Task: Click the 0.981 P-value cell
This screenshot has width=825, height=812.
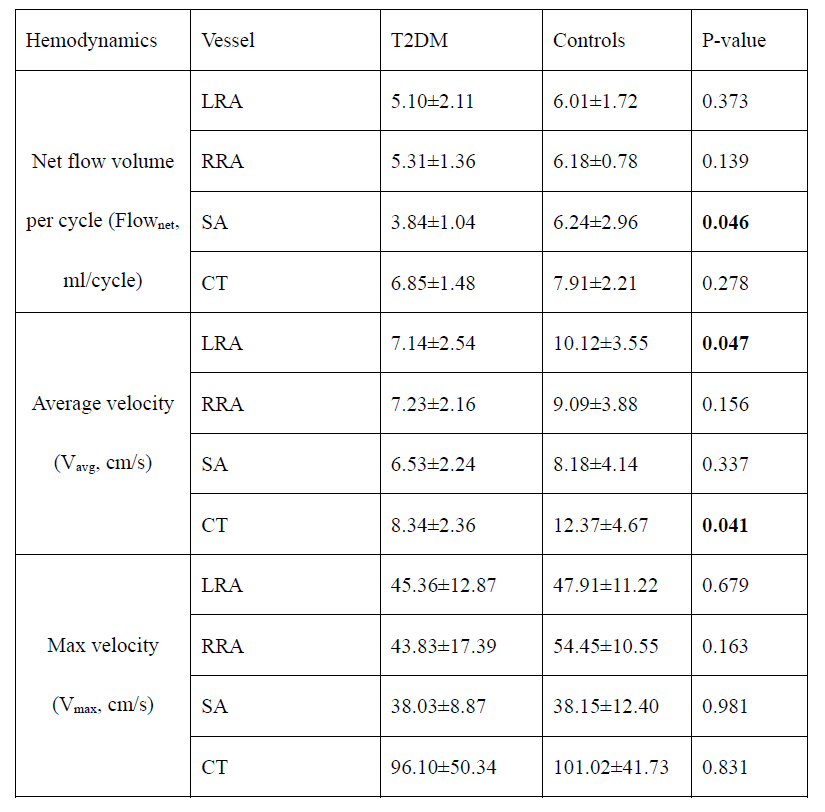Action: [726, 706]
